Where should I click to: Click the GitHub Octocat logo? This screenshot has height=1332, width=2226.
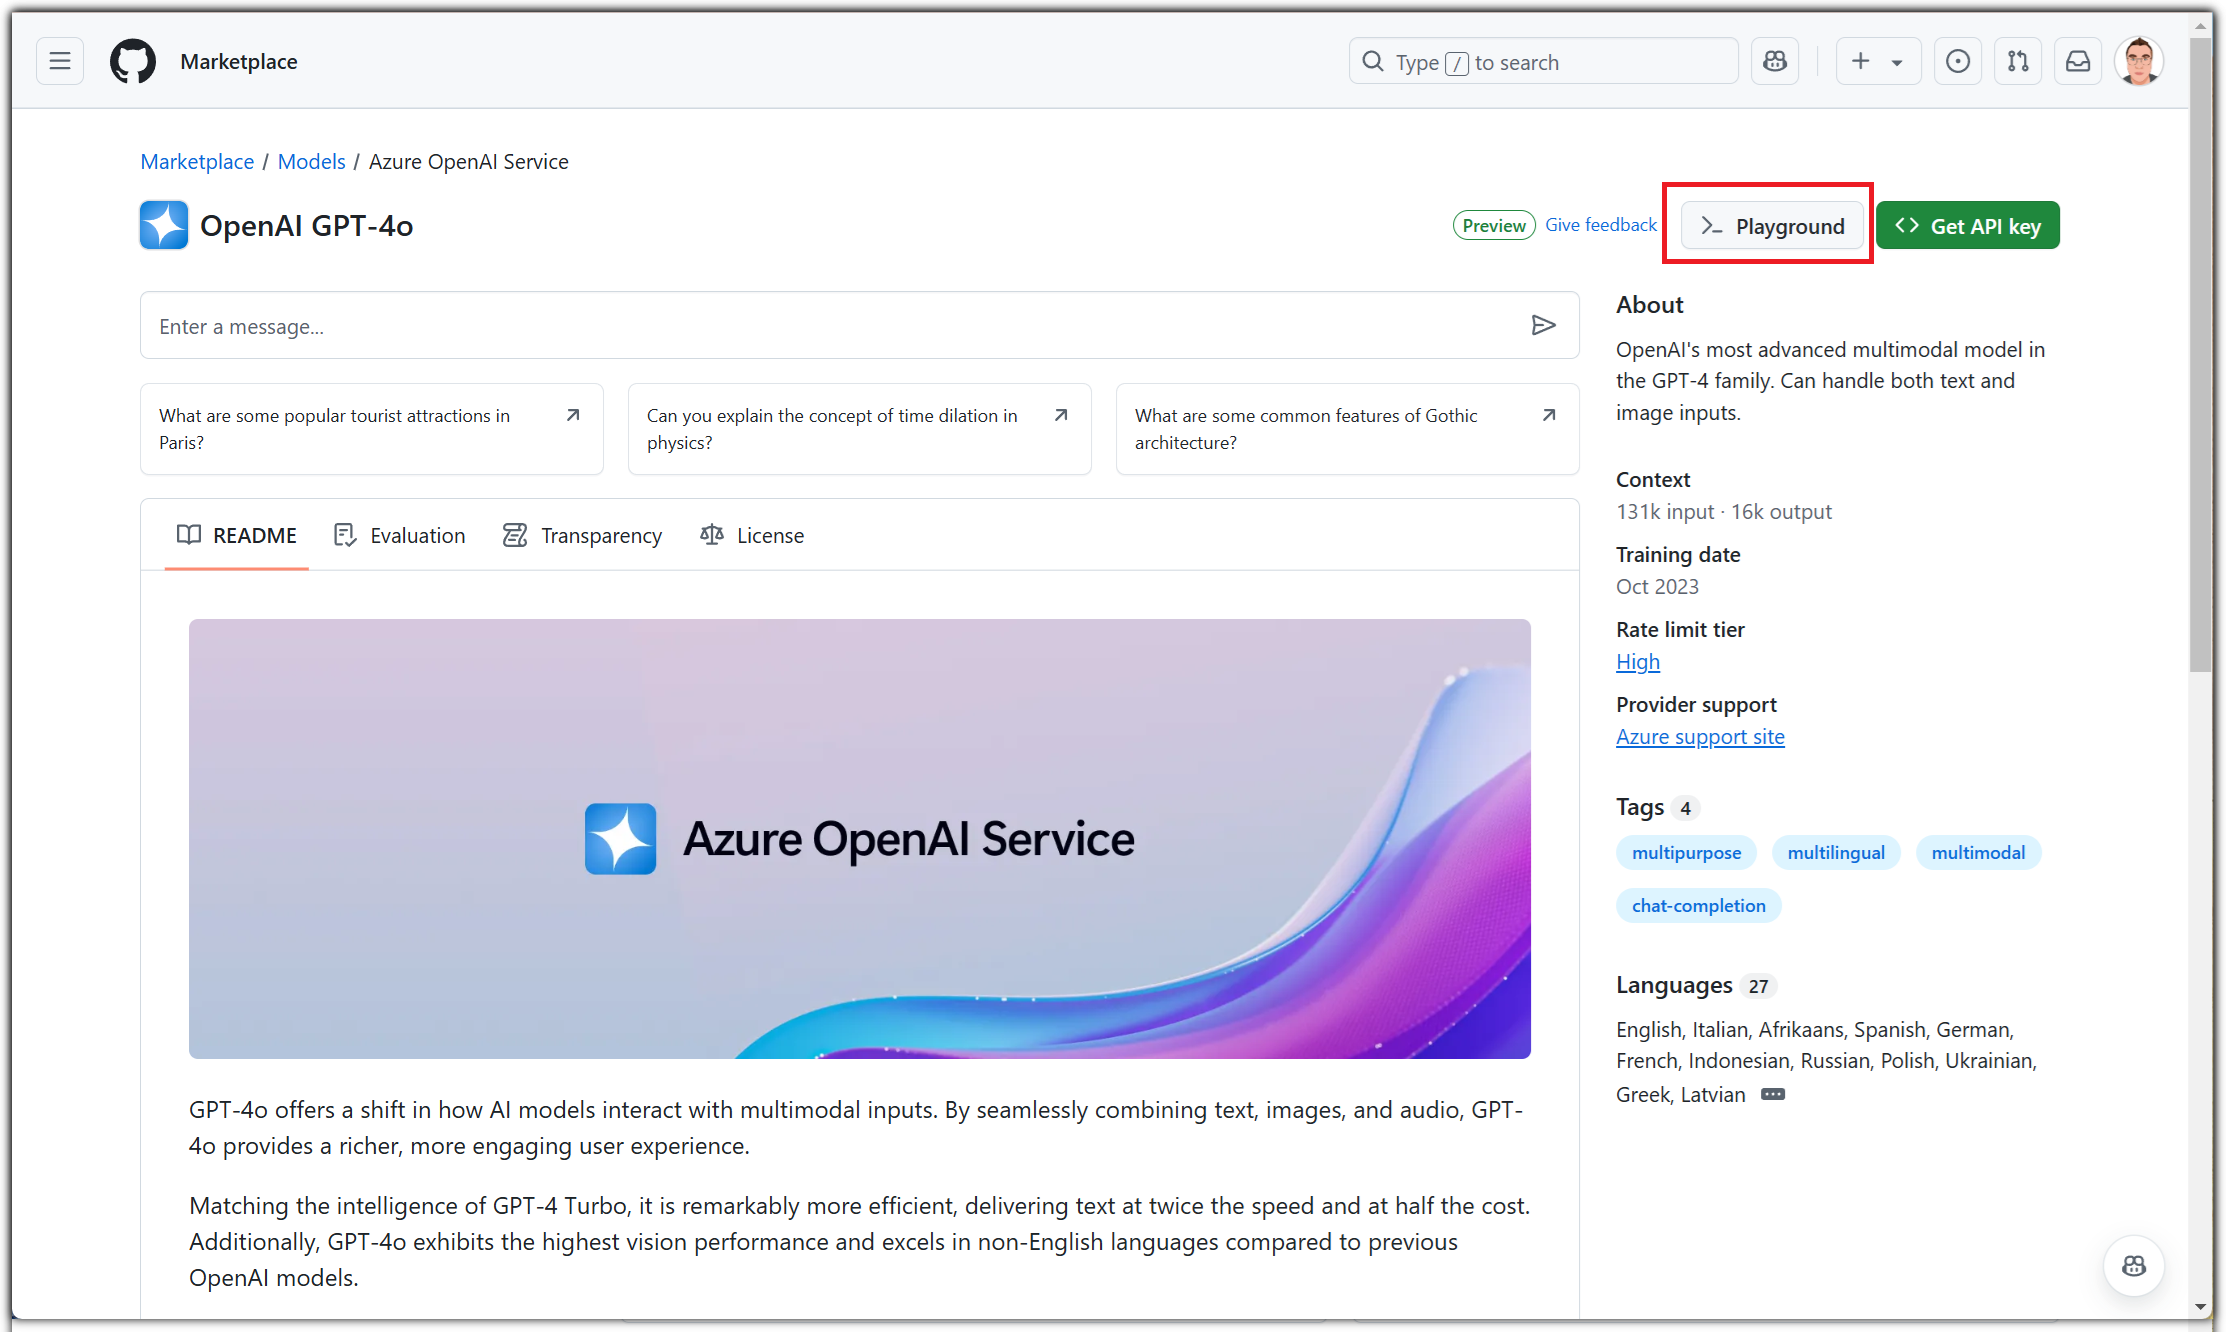pyautogui.click(x=133, y=61)
